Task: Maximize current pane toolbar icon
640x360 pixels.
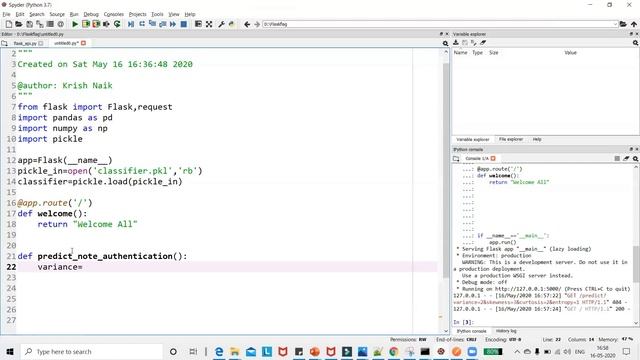Action: [198, 24]
